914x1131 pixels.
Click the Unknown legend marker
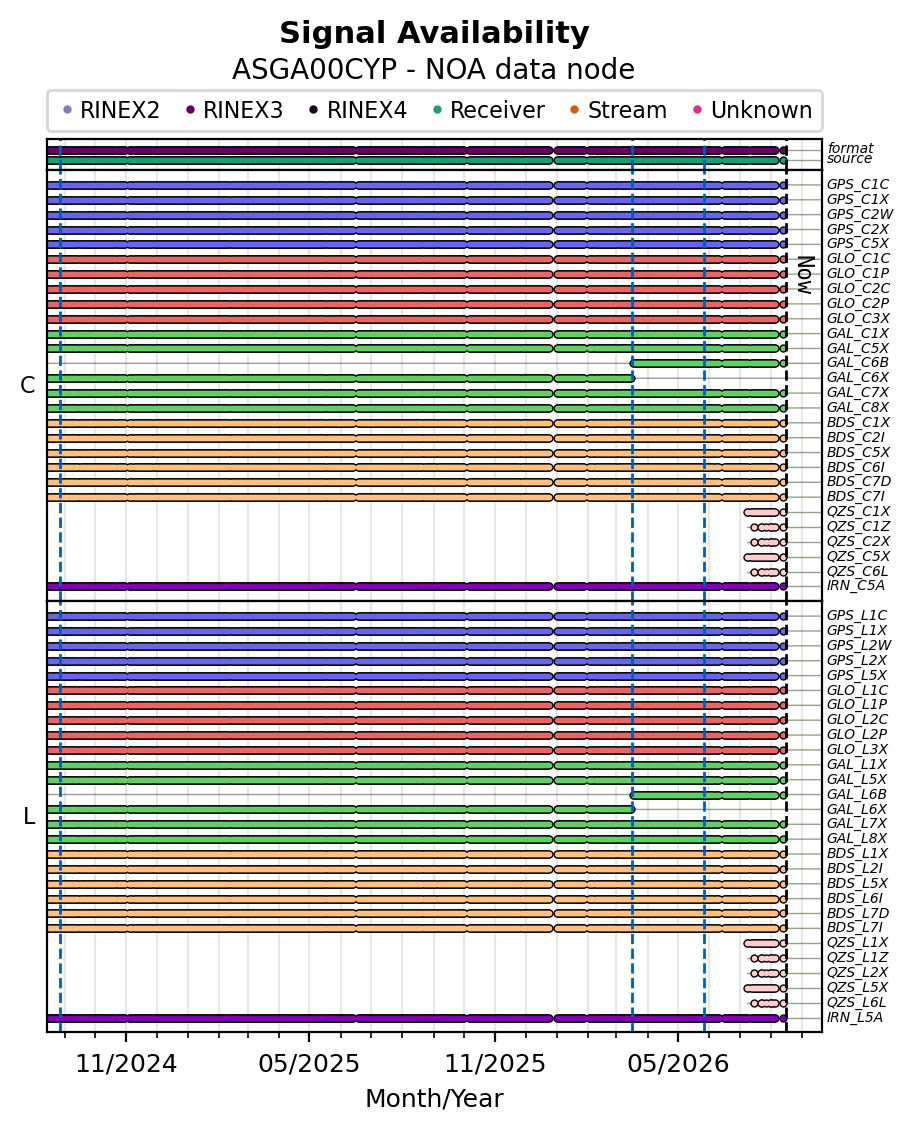(698, 110)
